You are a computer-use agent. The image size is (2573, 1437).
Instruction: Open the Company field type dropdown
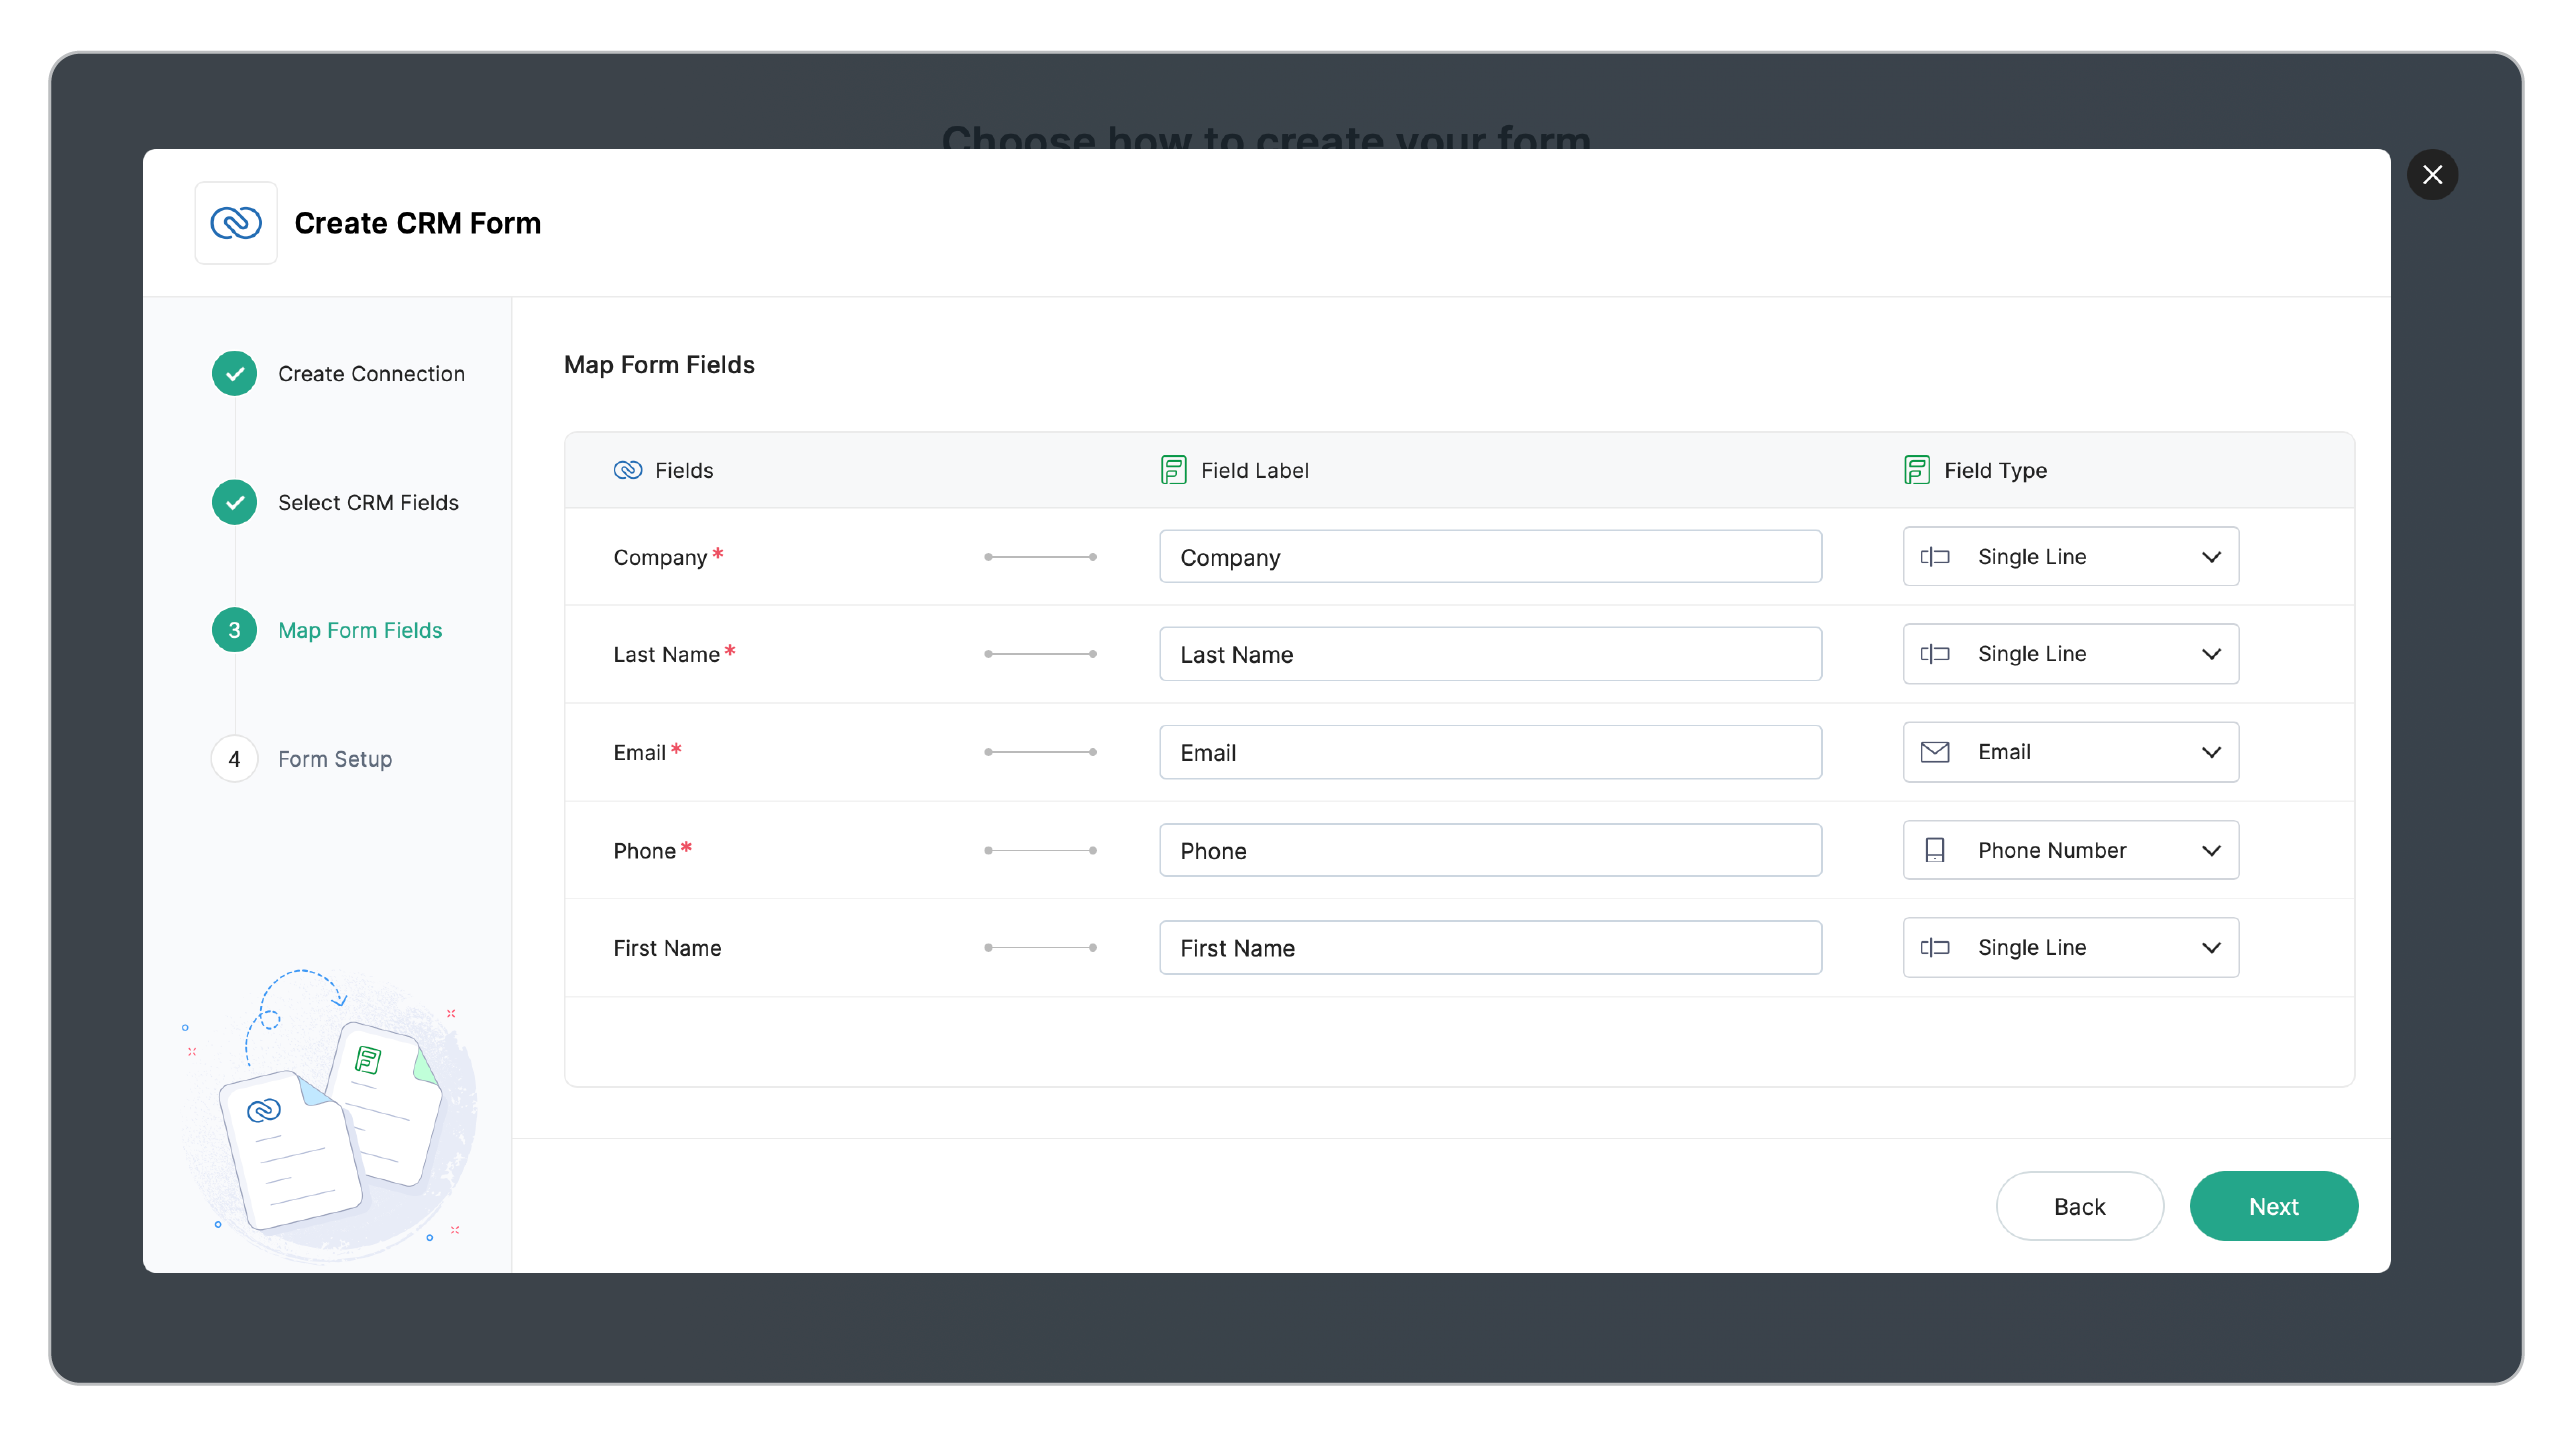click(2070, 557)
